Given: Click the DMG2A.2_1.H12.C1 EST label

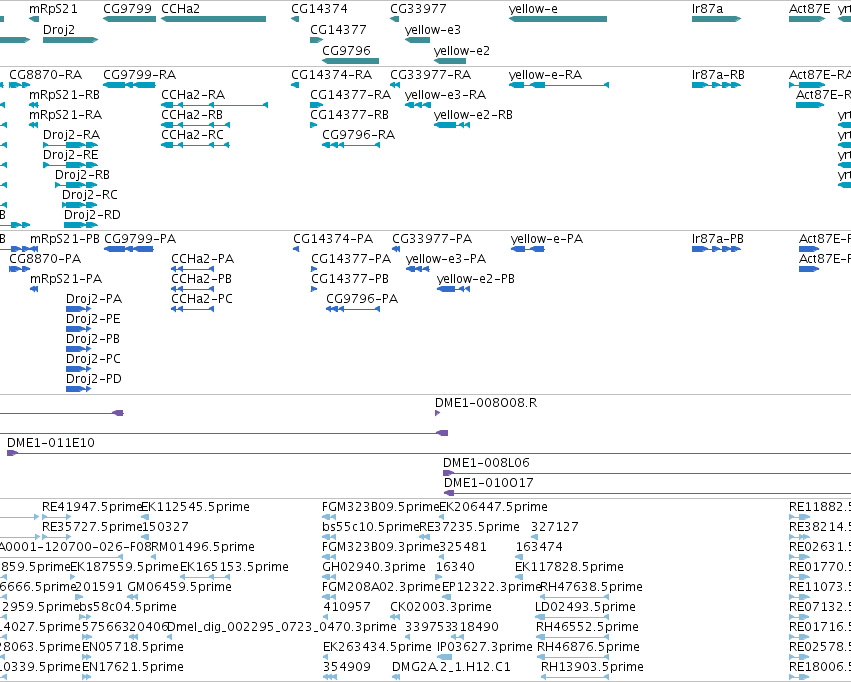Looking at the screenshot, I should click(x=451, y=667).
